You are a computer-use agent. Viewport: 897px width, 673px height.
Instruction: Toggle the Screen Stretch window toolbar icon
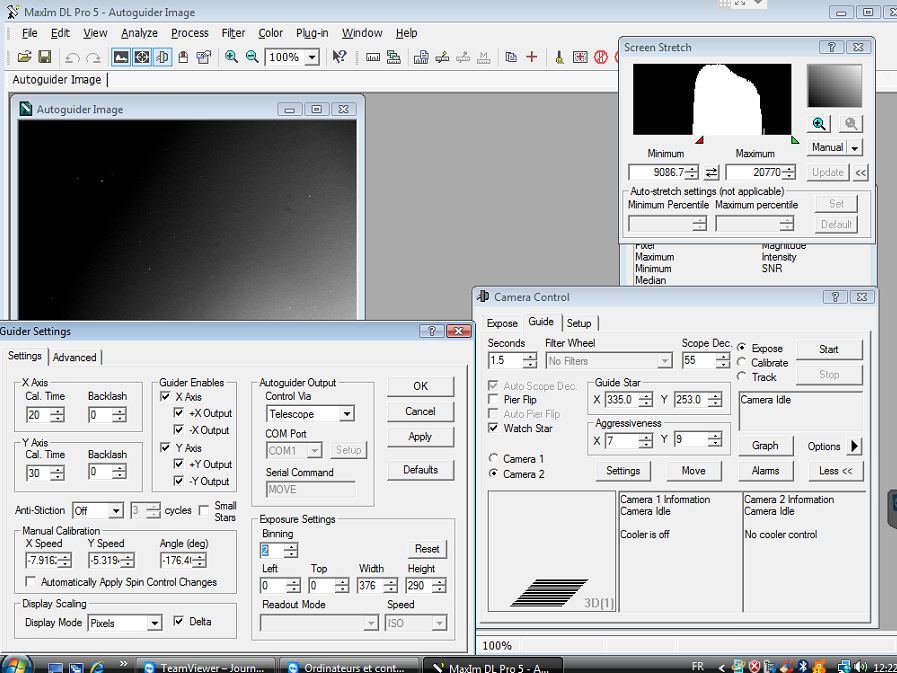[121, 57]
